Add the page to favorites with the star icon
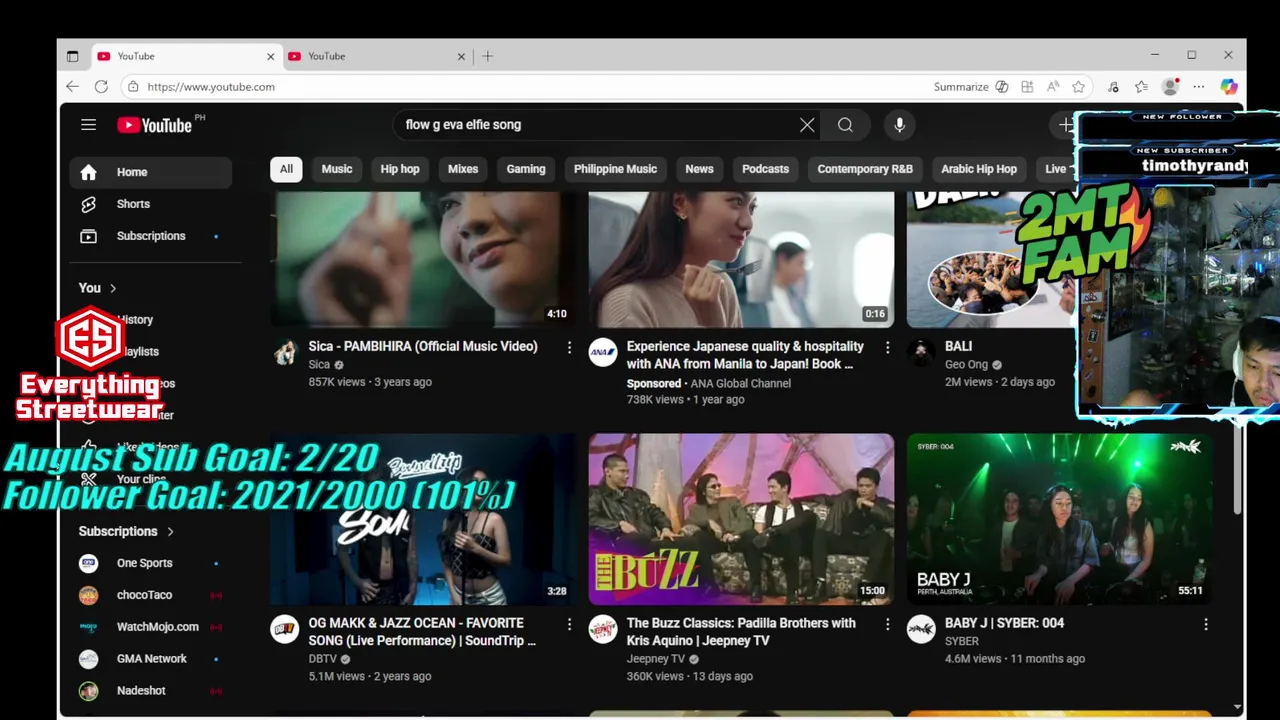Screen dimensions: 1280x720 1078,87
